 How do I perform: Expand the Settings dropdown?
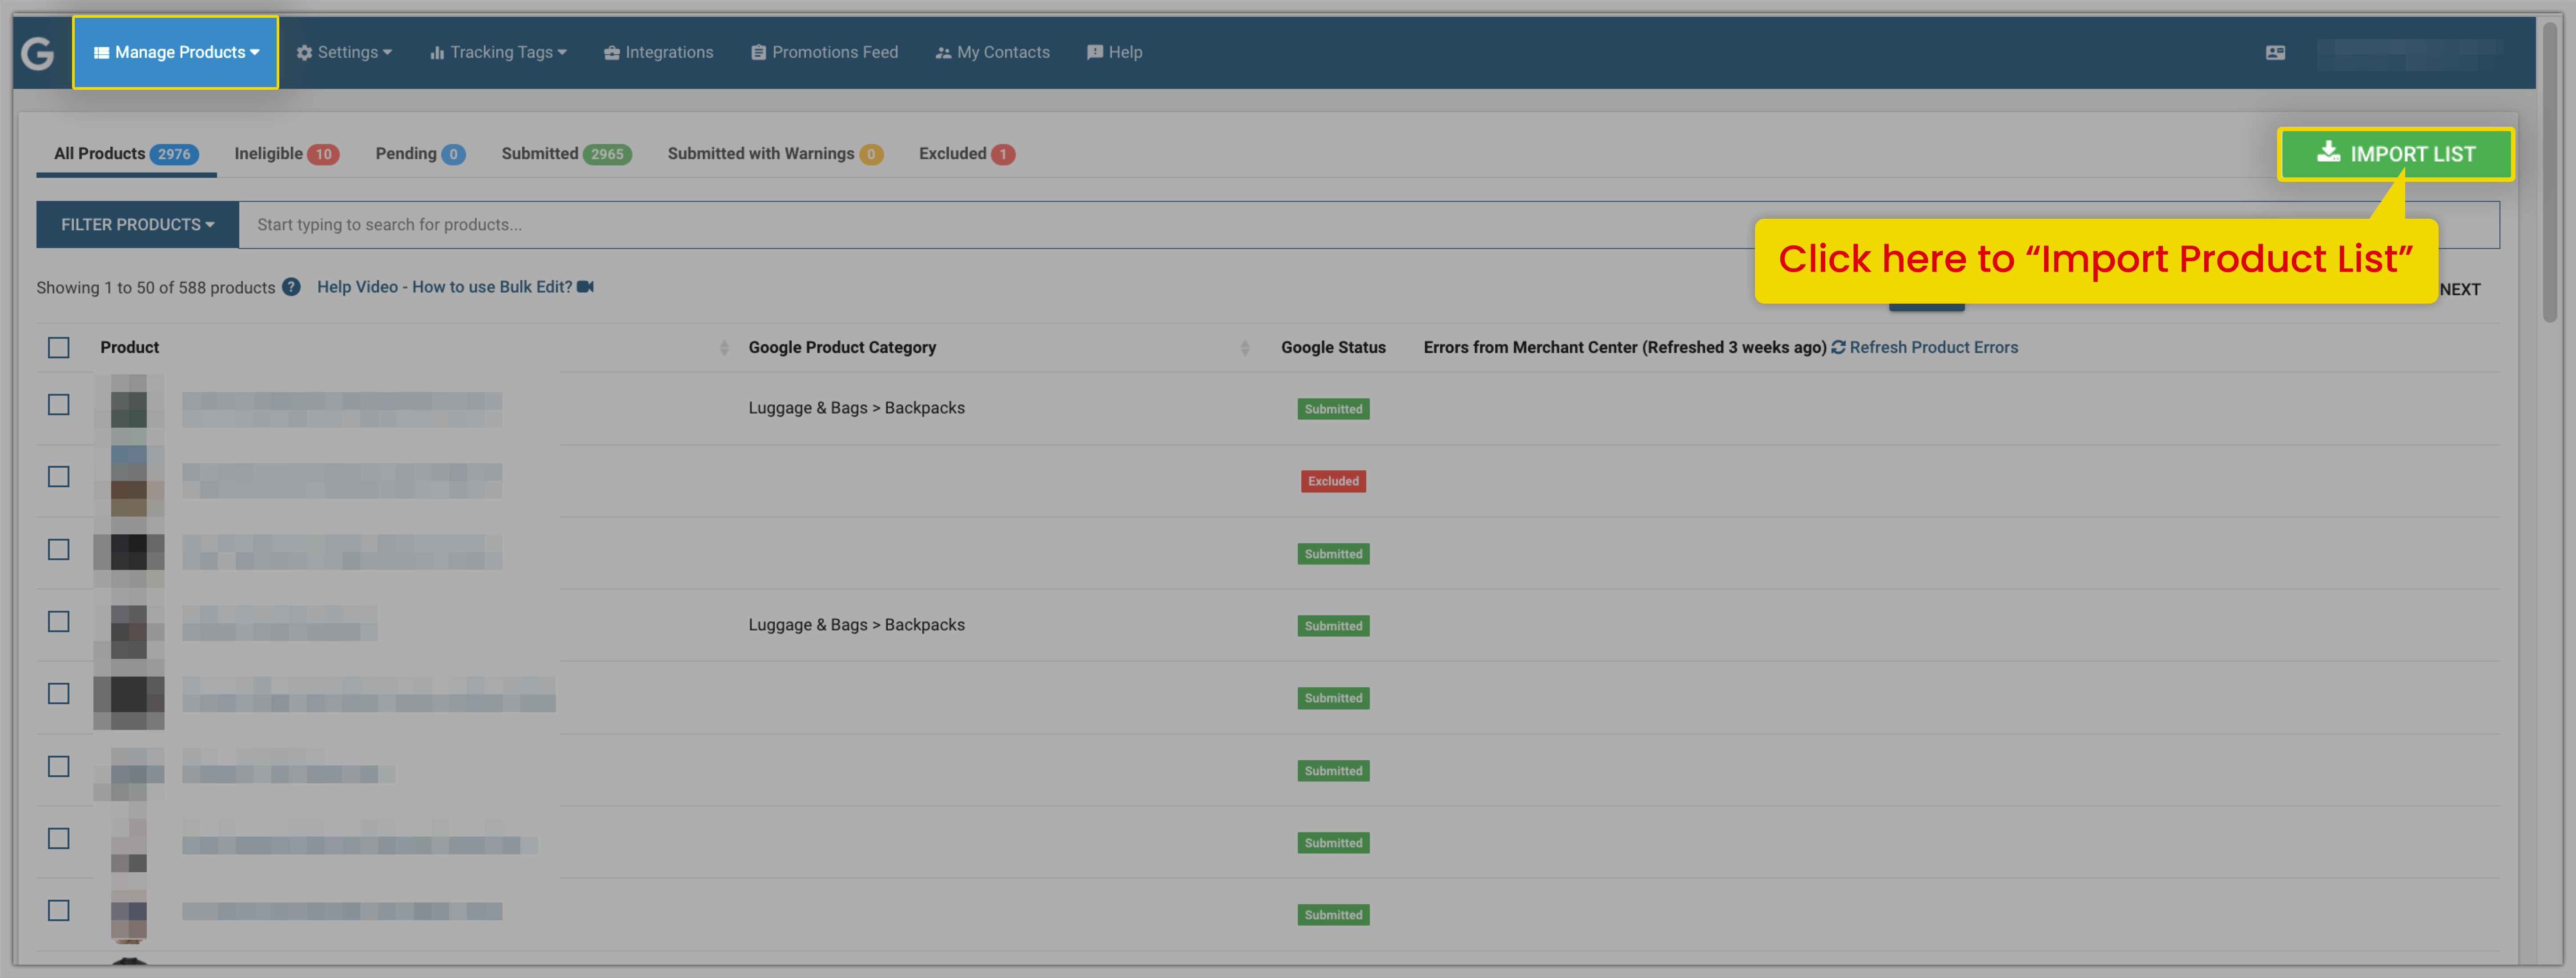pyautogui.click(x=344, y=52)
